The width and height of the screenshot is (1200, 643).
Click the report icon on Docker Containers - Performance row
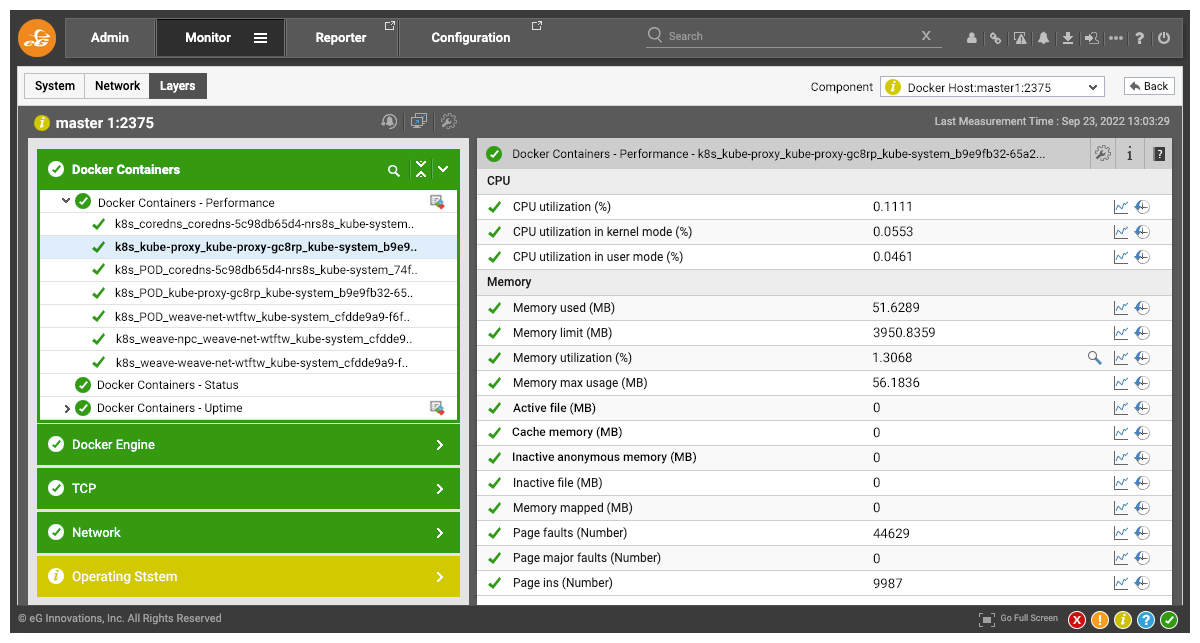(437, 202)
